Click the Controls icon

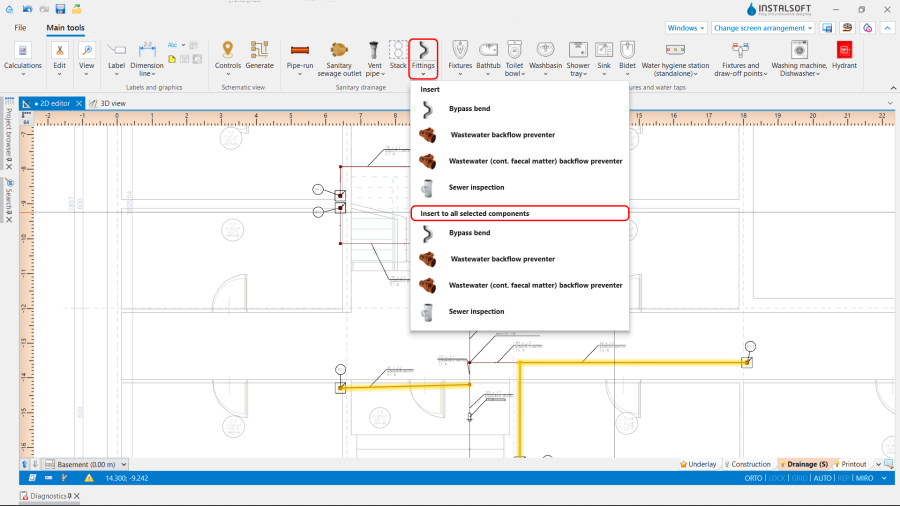coord(228,50)
